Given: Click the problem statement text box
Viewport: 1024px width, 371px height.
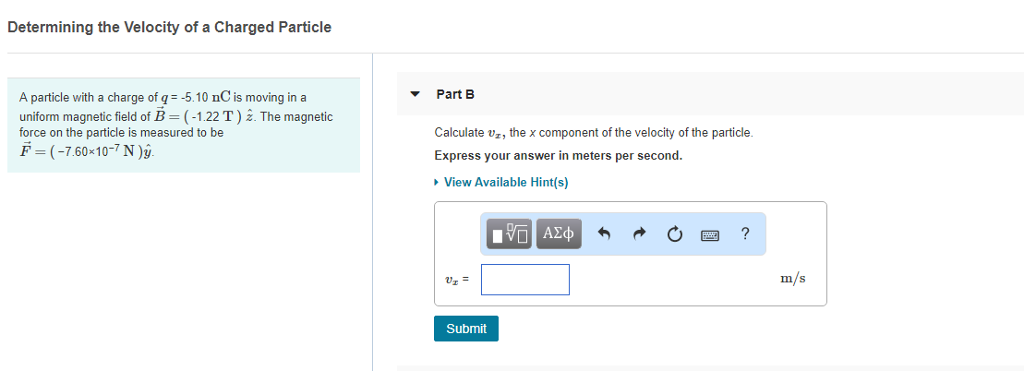Looking at the screenshot, I should click(x=184, y=125).
